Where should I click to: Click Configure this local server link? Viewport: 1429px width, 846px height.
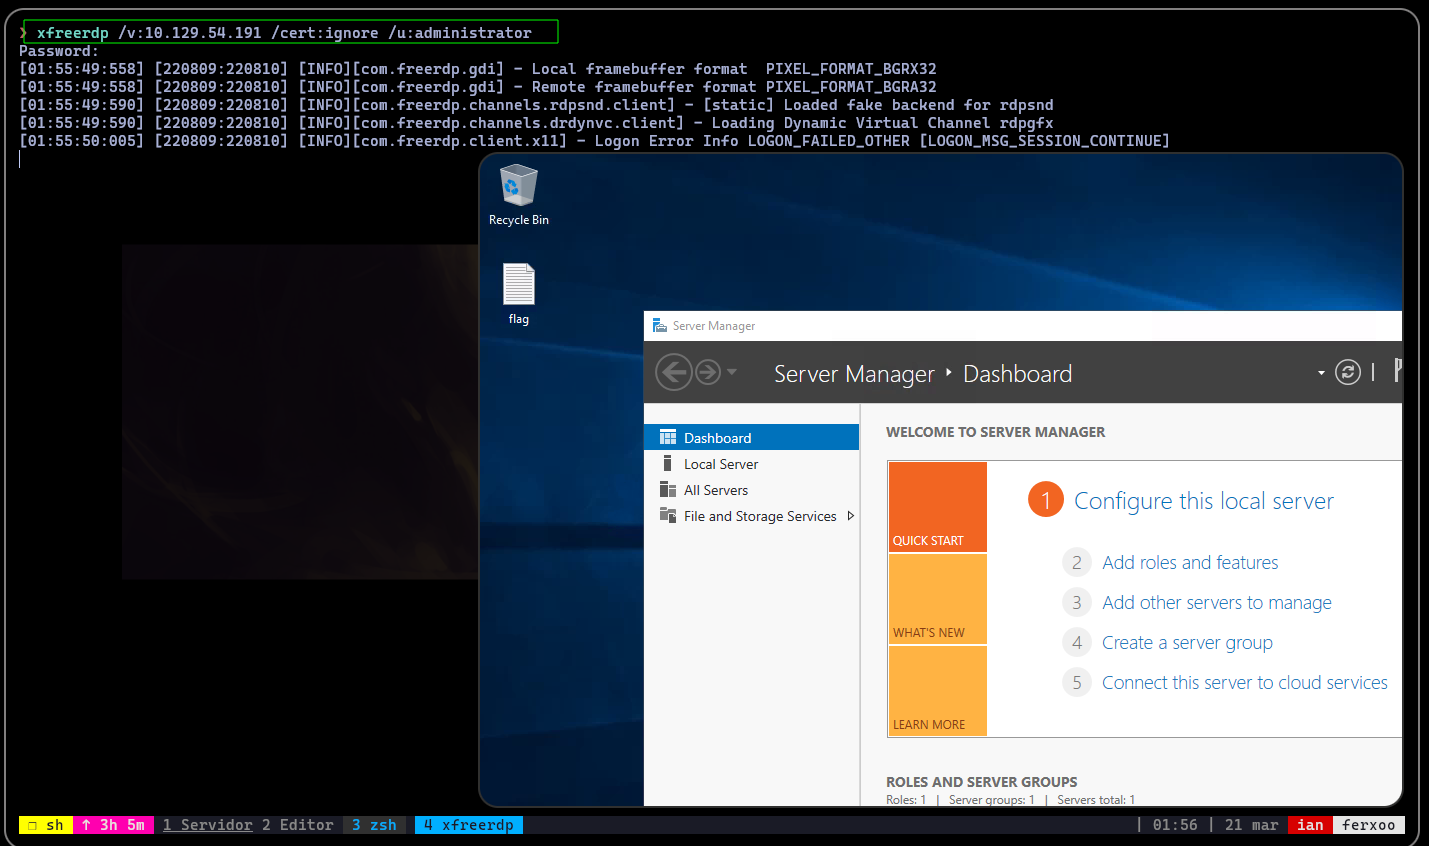tap(1204, 501)
